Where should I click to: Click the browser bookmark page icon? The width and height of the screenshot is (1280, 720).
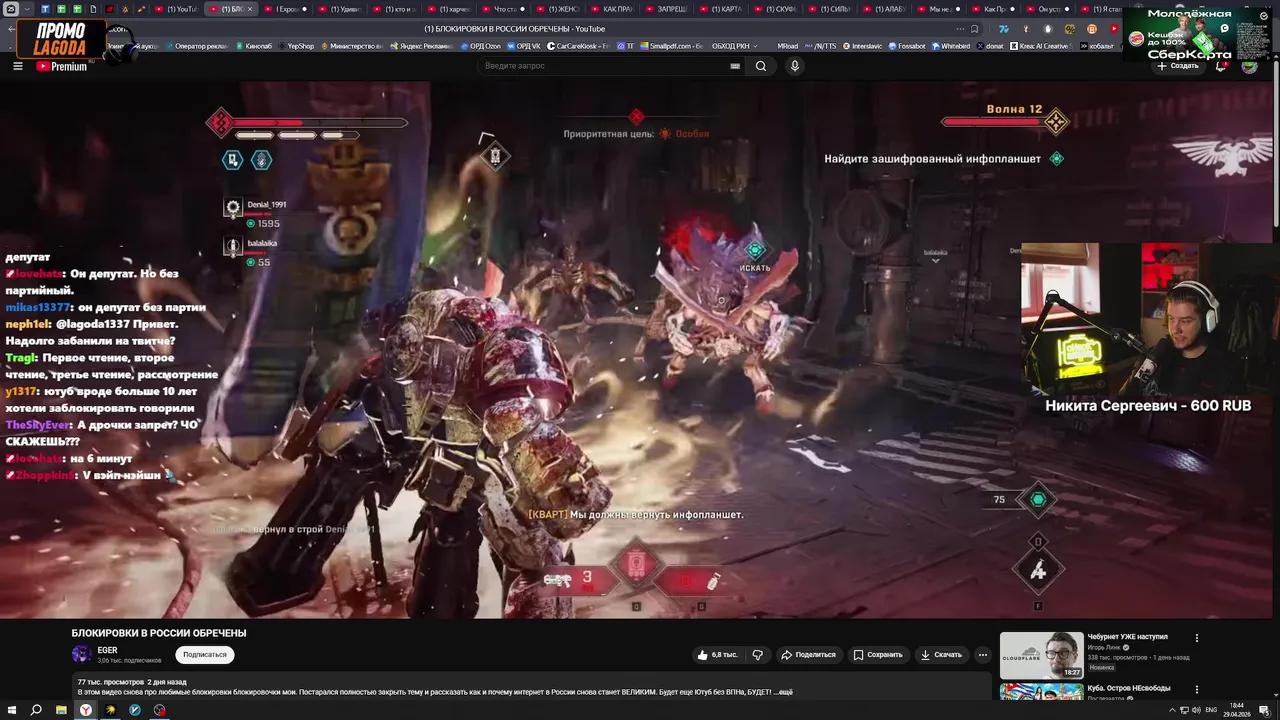point(974,29)
